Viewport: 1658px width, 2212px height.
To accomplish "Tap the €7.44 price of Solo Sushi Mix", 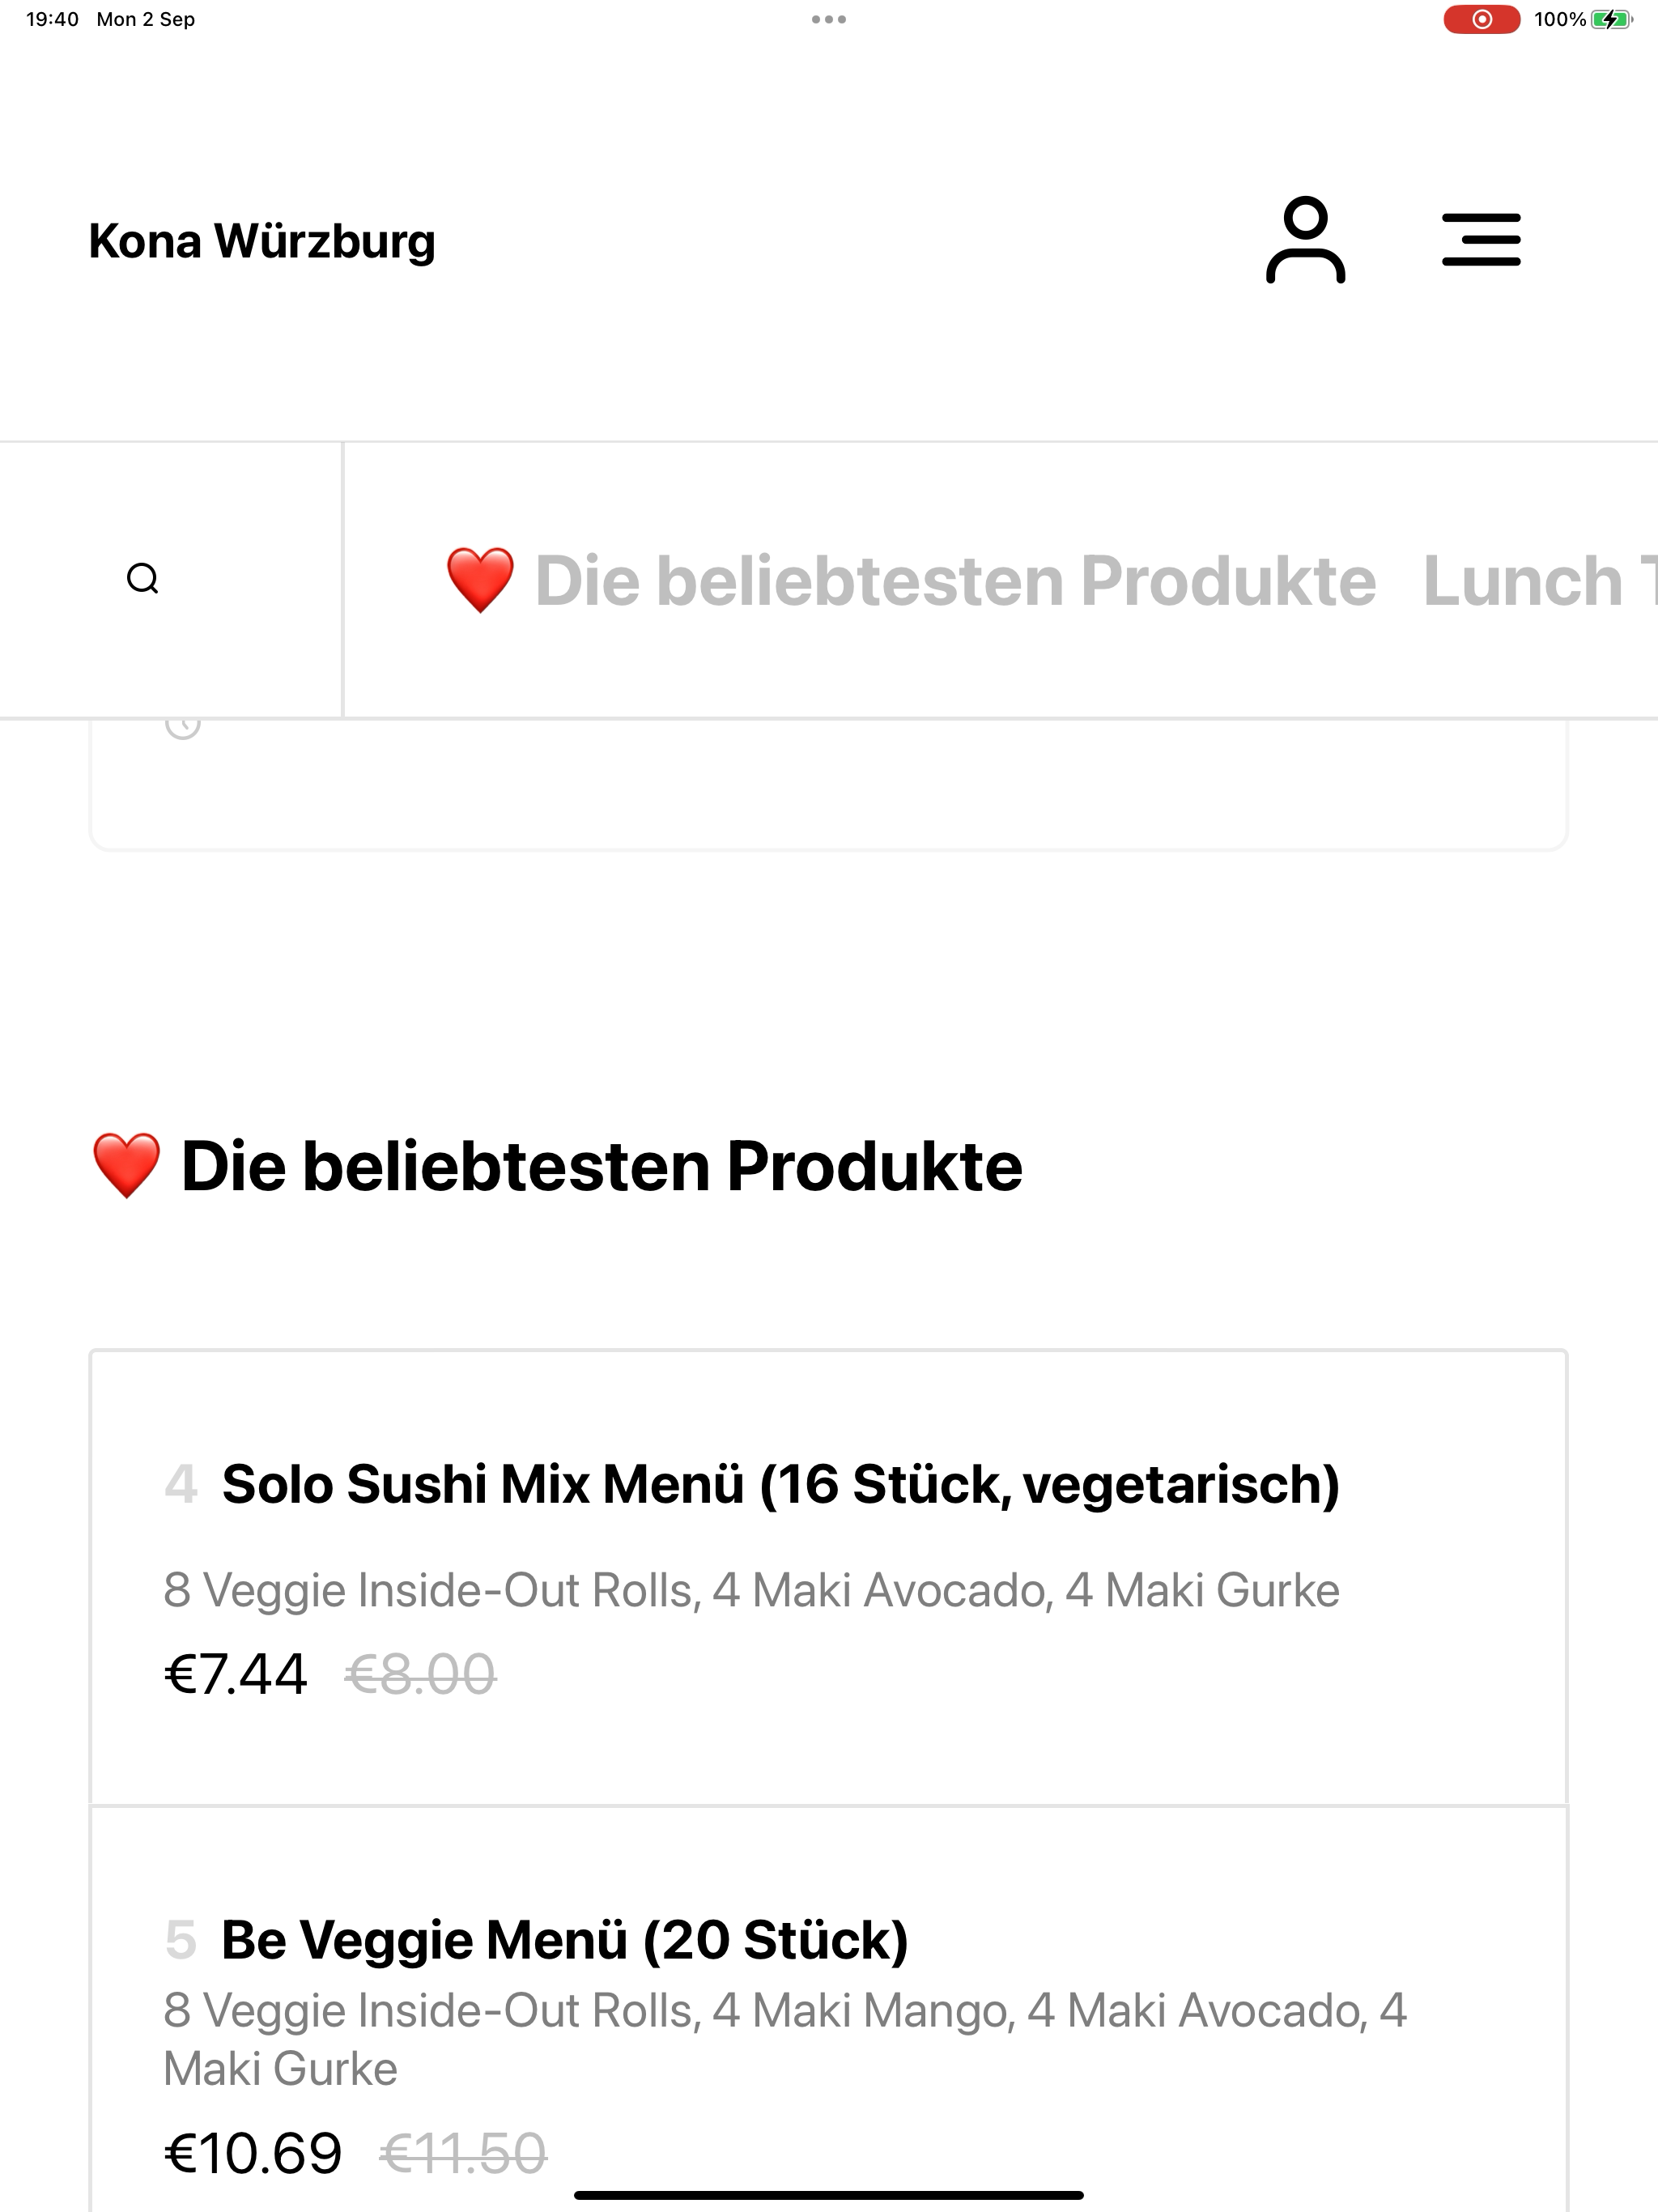I will 235,1674.
